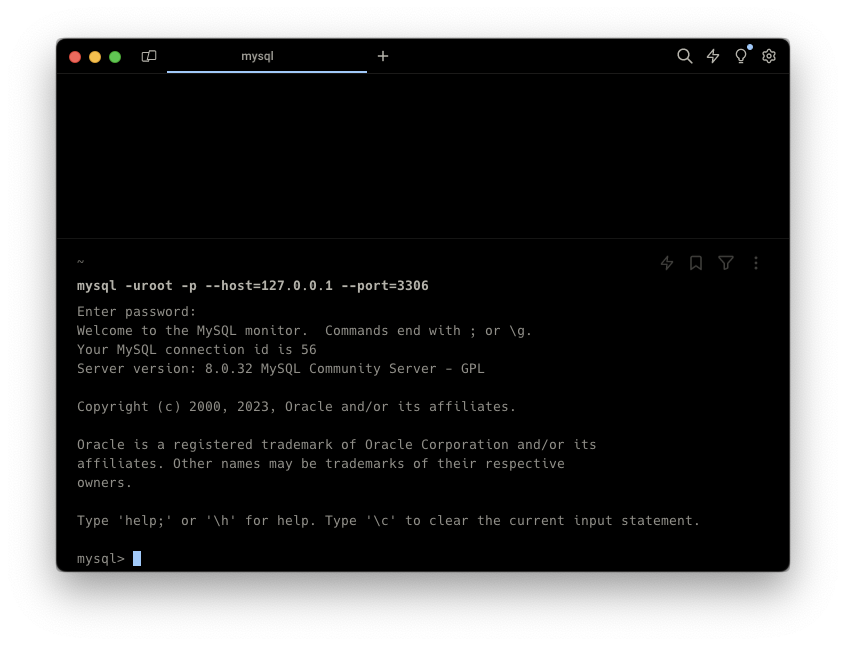
Task: Filter the block output with the funnel icon
Action: coord(726,263)
